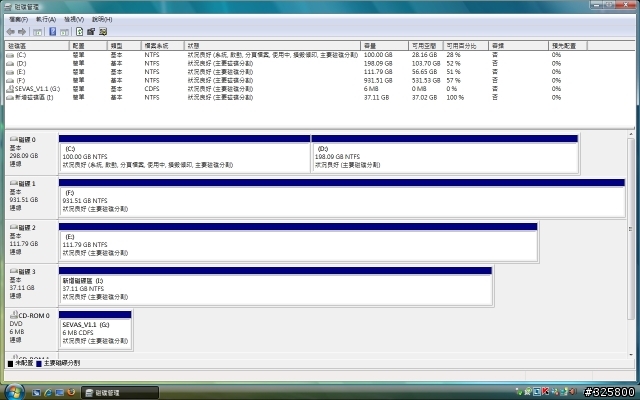Viewport: 640px width, 400px height.
Task: Select the 新增磁碟區 (I:) drive icon in list
Action: tap(10, 98)
